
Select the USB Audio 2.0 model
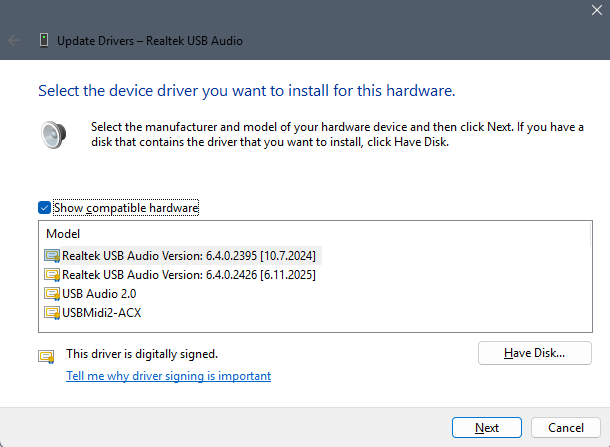tap(99, 294)
